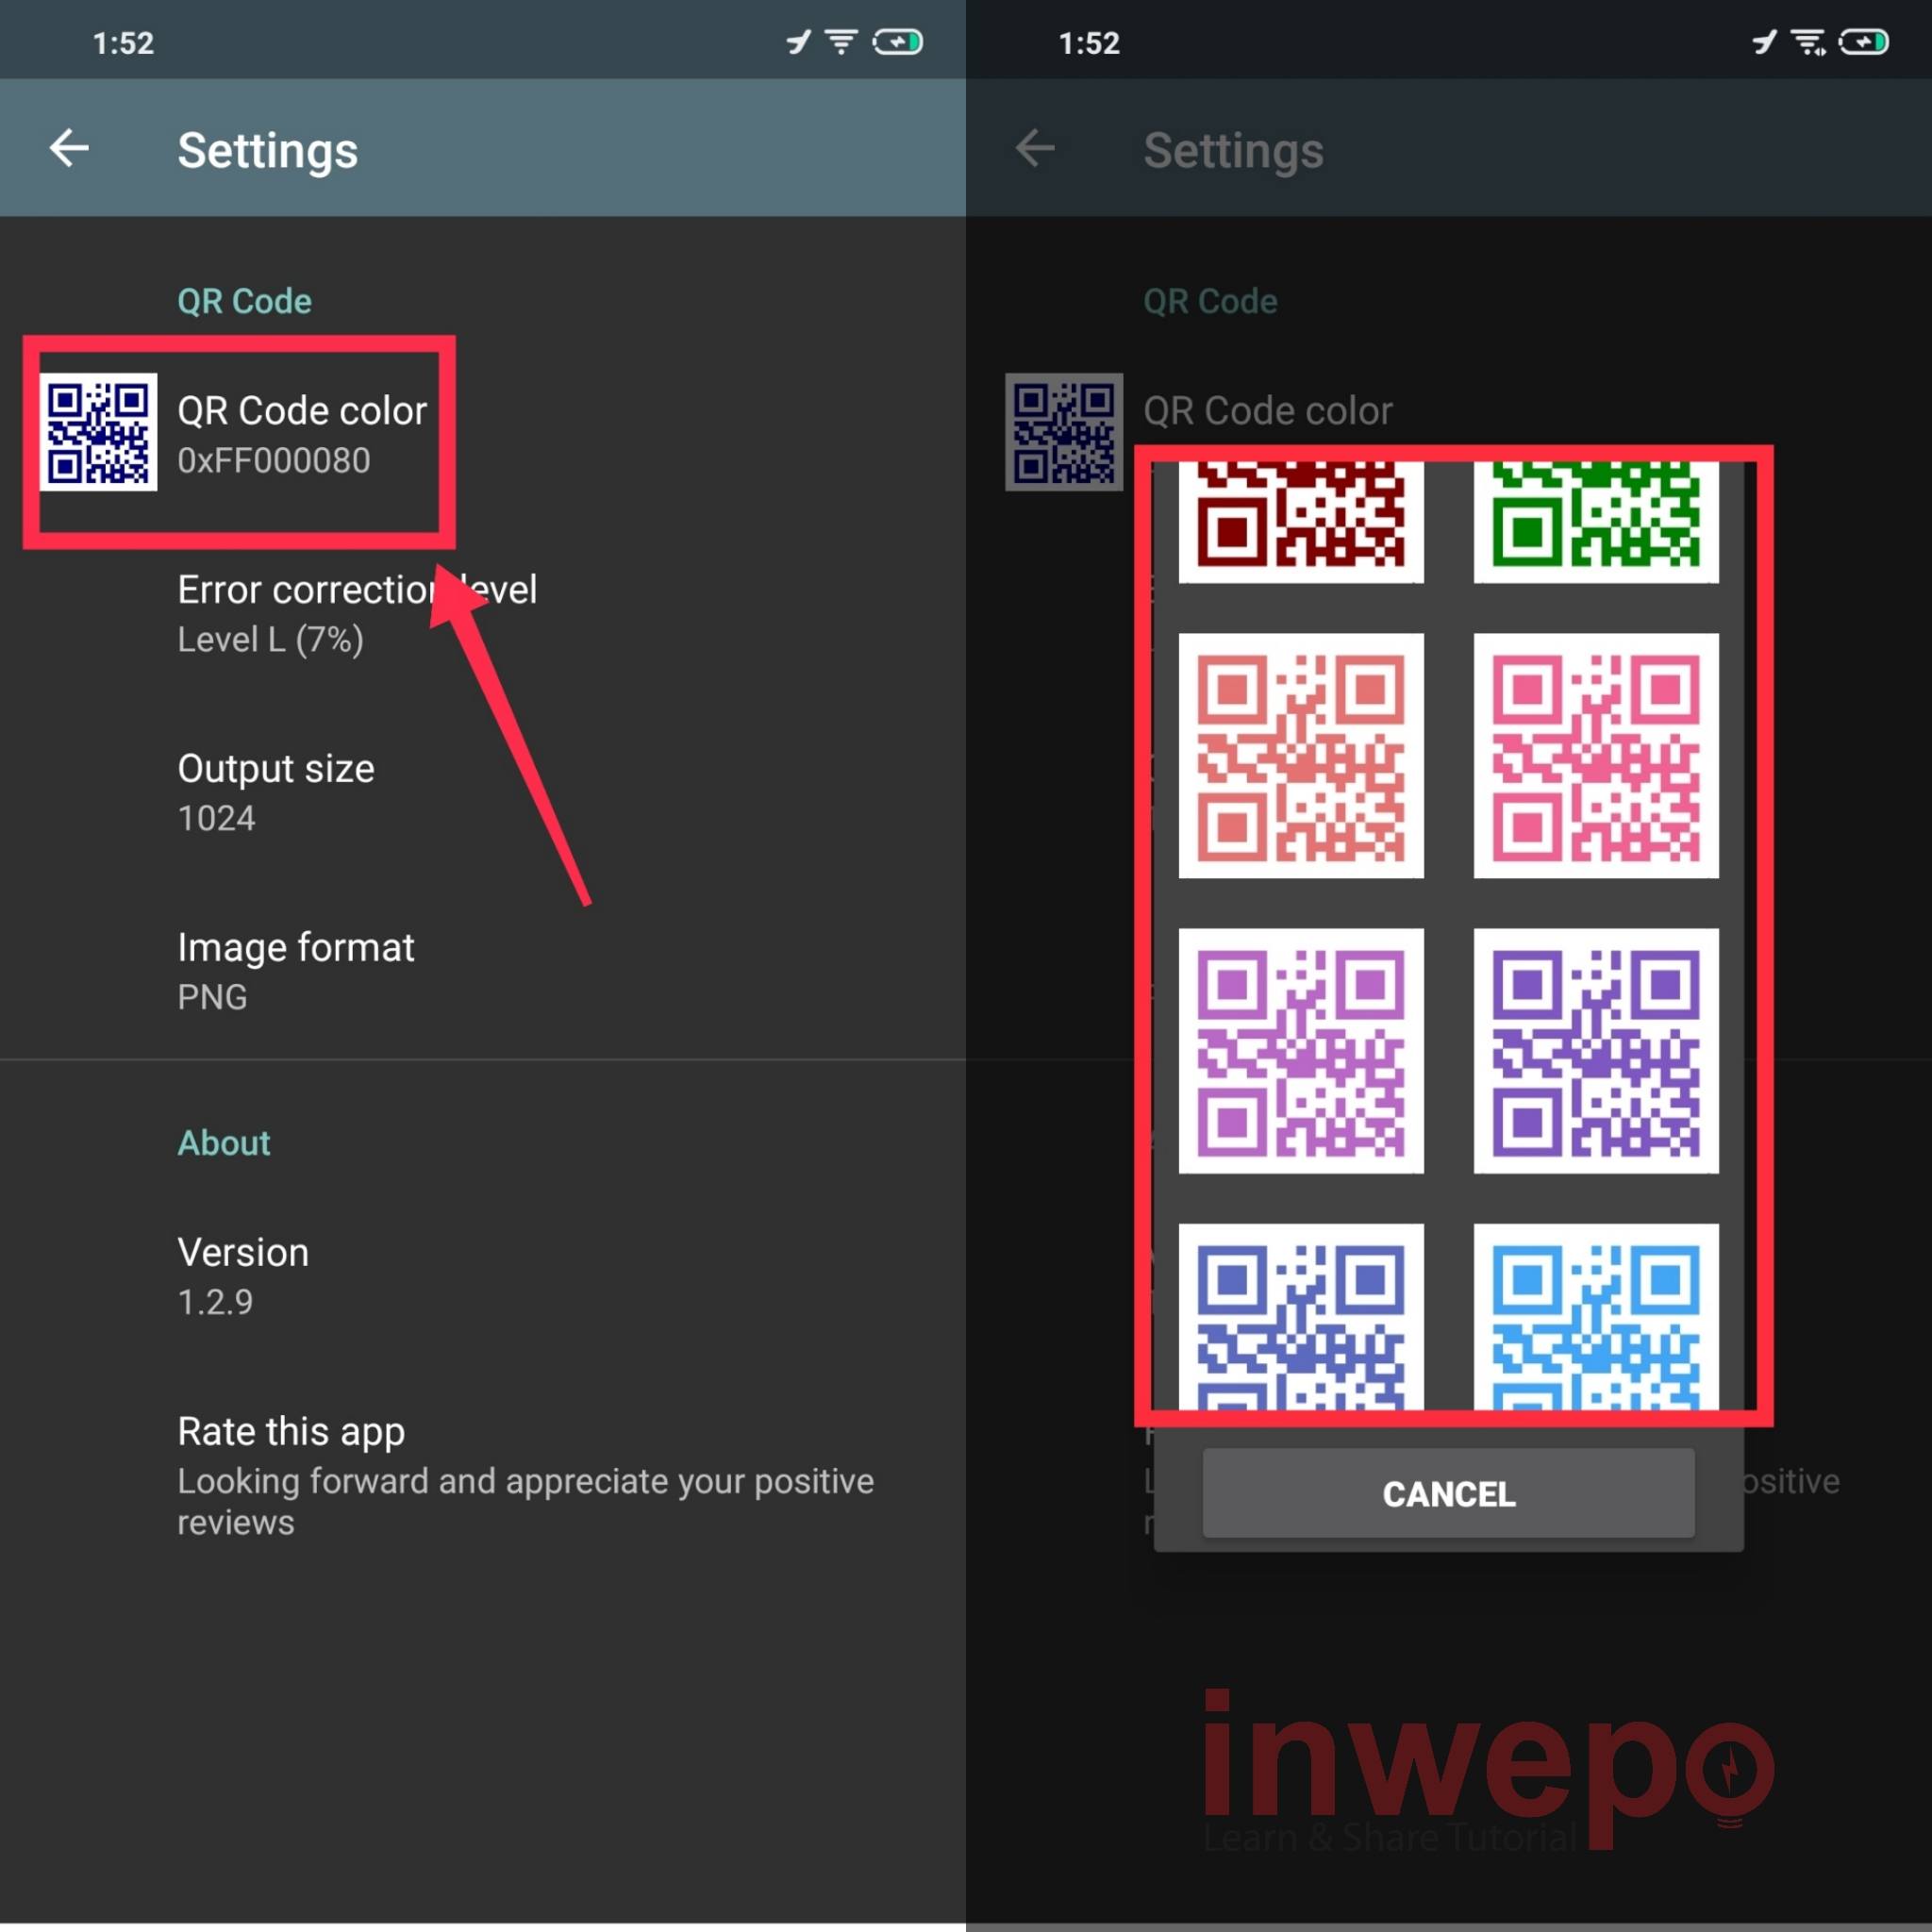This screenshot has width=1932, height=1932.
Task: Open QR Code color setting
Action: (x=301, y=434)
